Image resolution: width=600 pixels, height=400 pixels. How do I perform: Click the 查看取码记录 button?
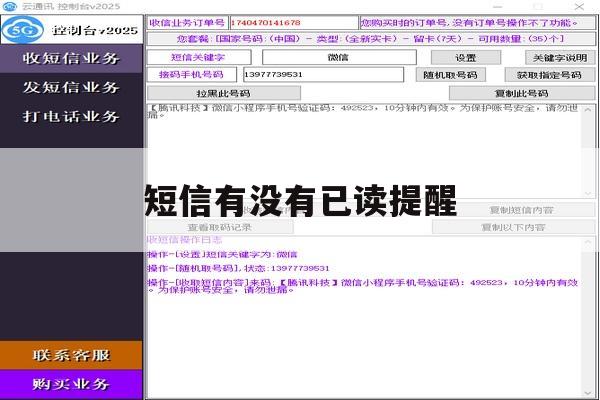220,227
